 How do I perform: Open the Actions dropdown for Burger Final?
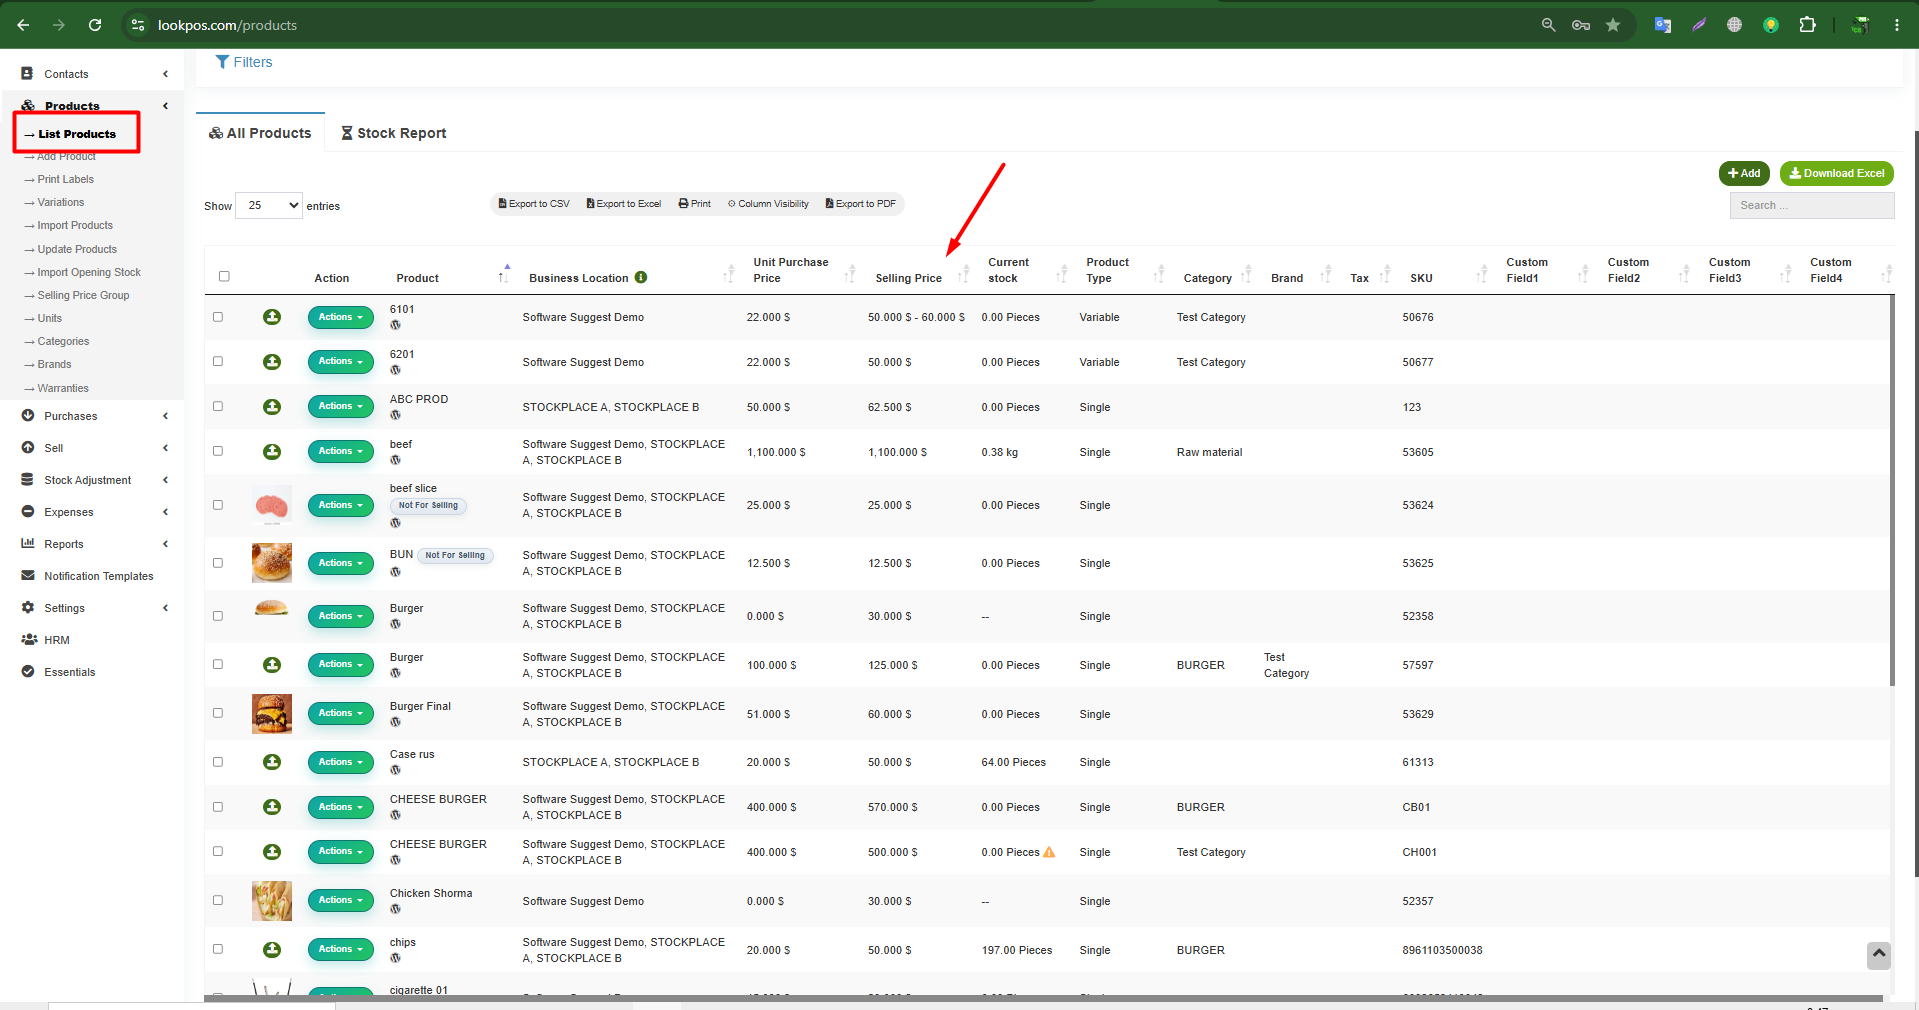(340, 714)
